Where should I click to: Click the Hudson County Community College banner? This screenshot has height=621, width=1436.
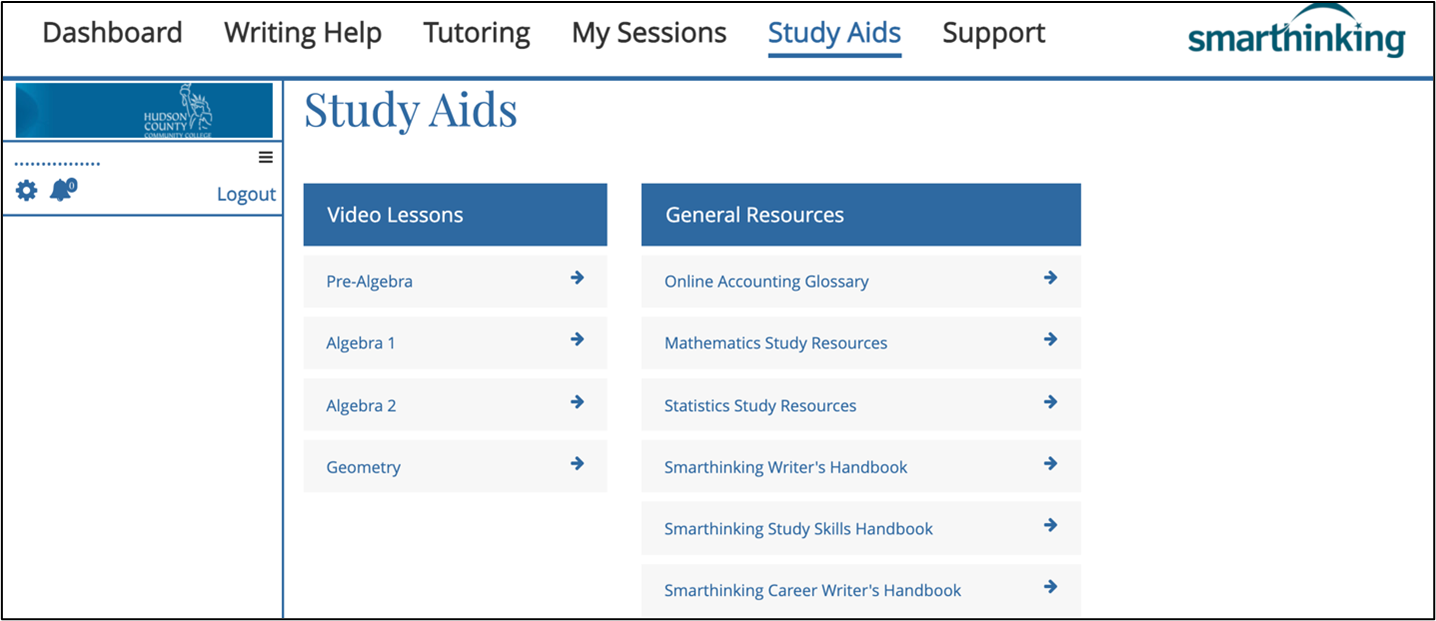144,110
